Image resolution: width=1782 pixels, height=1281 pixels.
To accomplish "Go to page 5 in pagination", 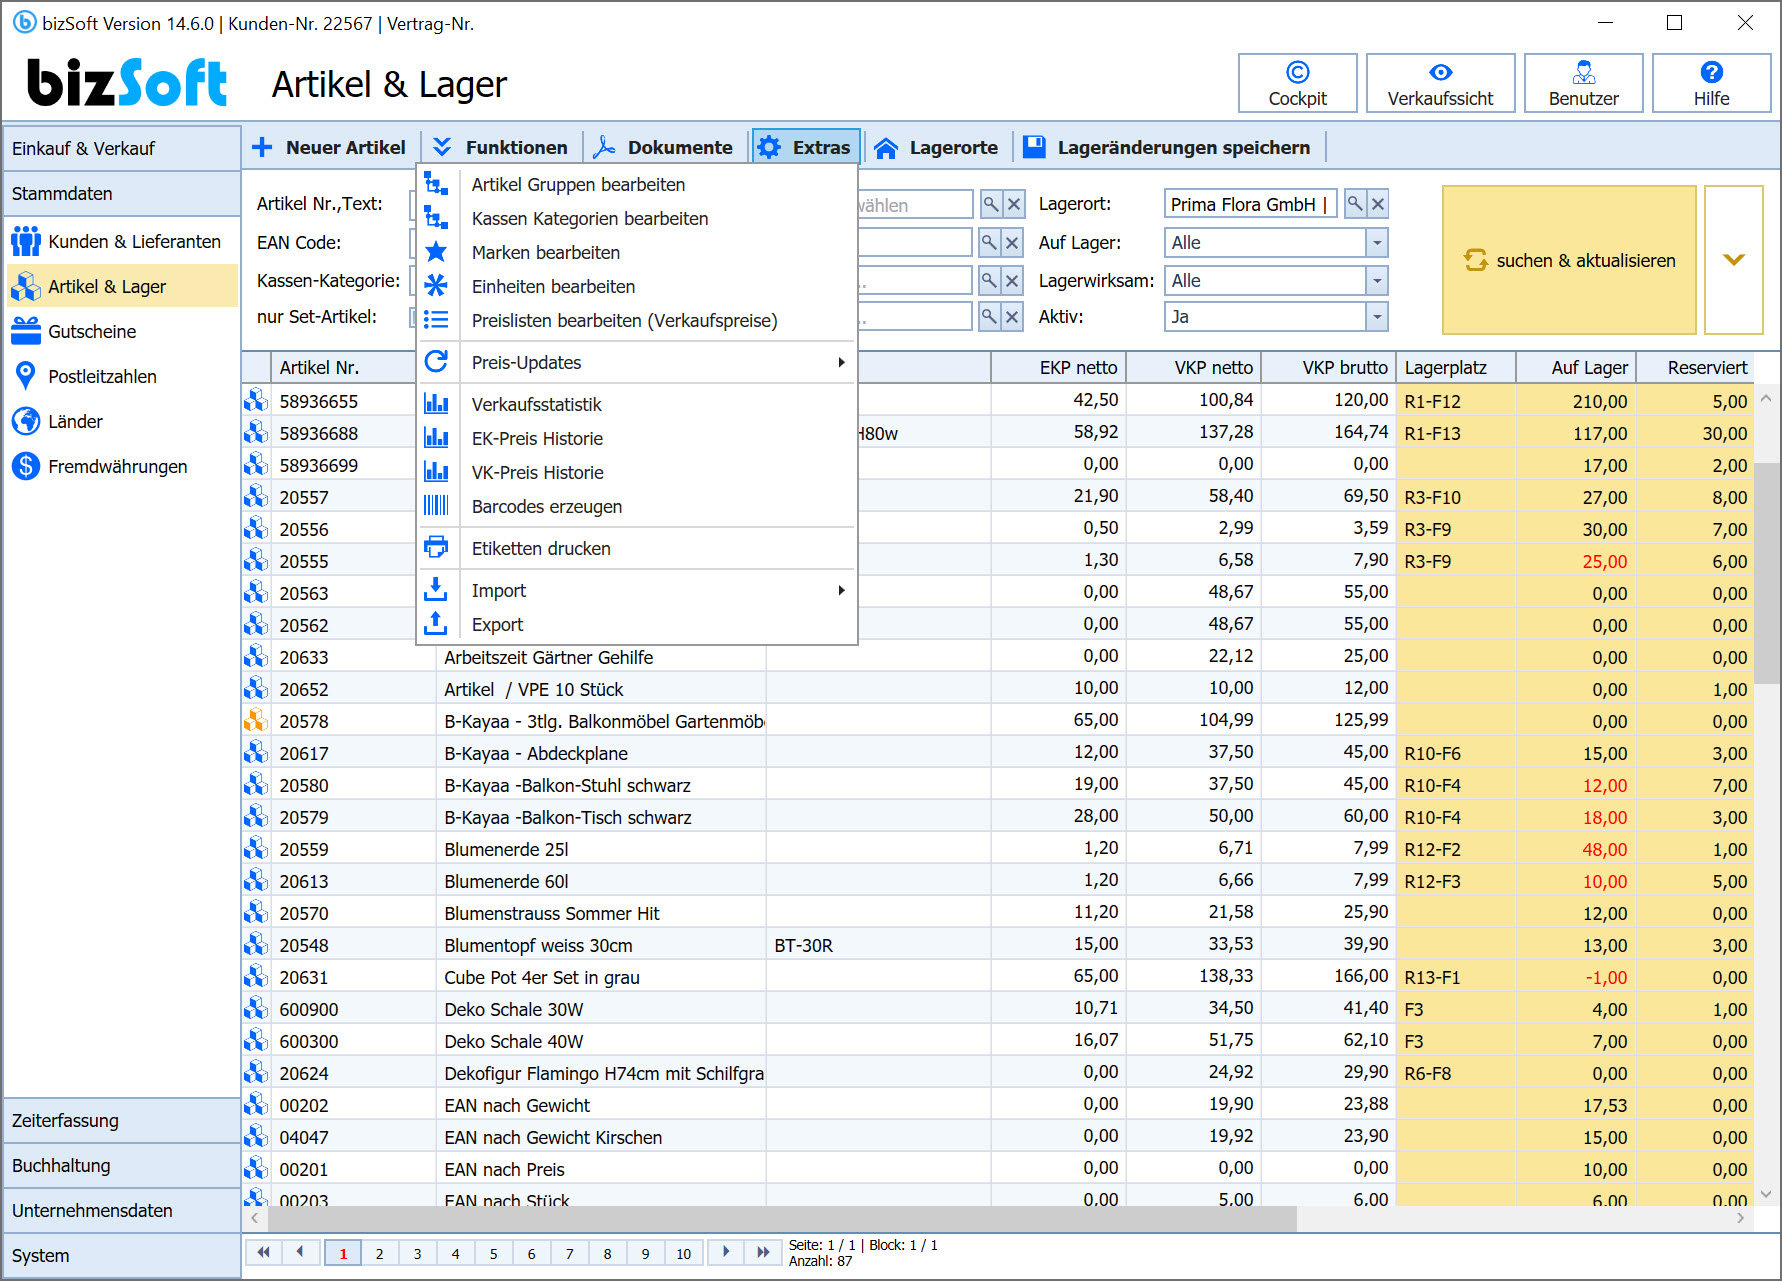I will [x=493, y=1253].
